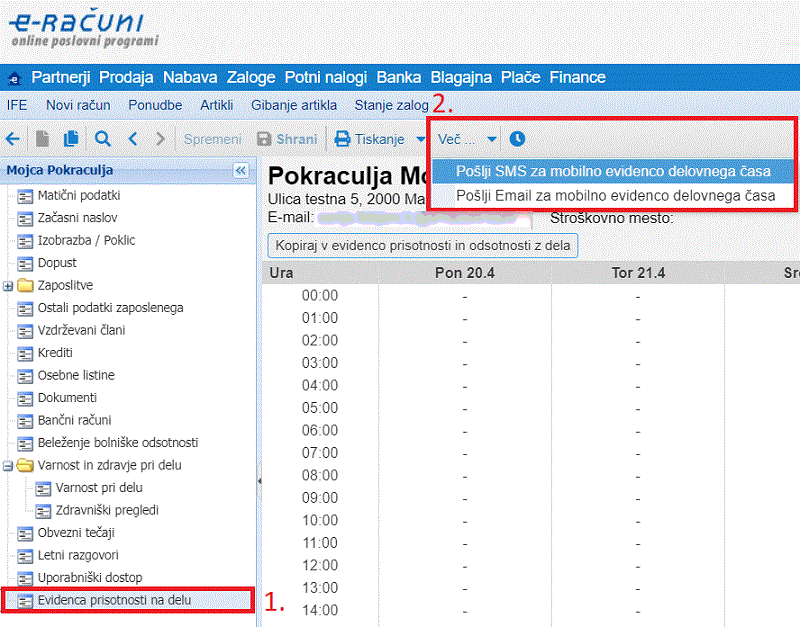This screenshot has height=627, width=800.
Task: Click the e-računi logo
Action: (x=85, y=28)
